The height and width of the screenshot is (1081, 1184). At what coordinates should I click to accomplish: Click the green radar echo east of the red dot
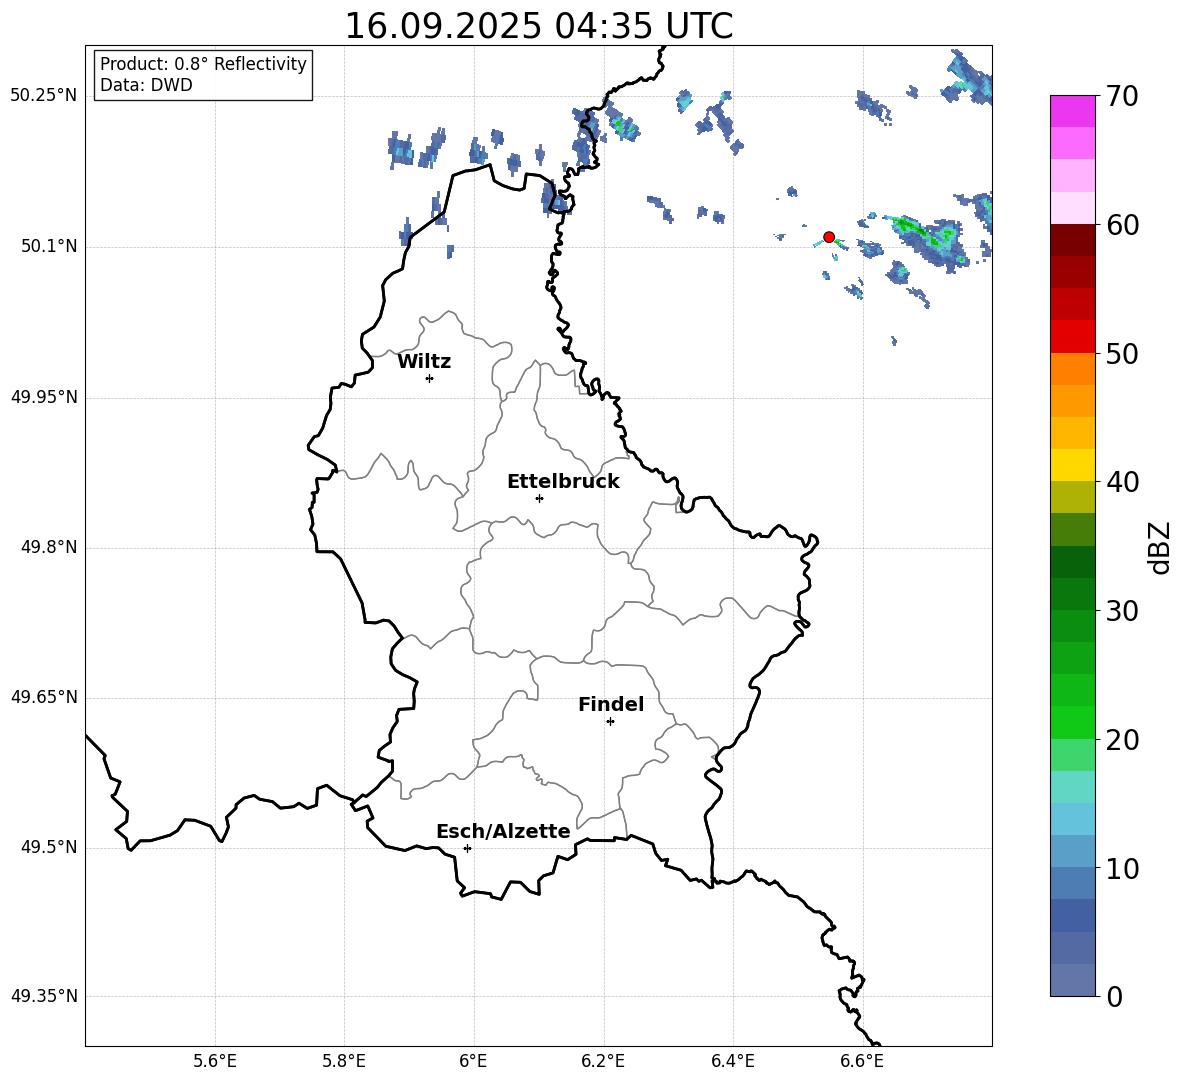tap(923, 233)
